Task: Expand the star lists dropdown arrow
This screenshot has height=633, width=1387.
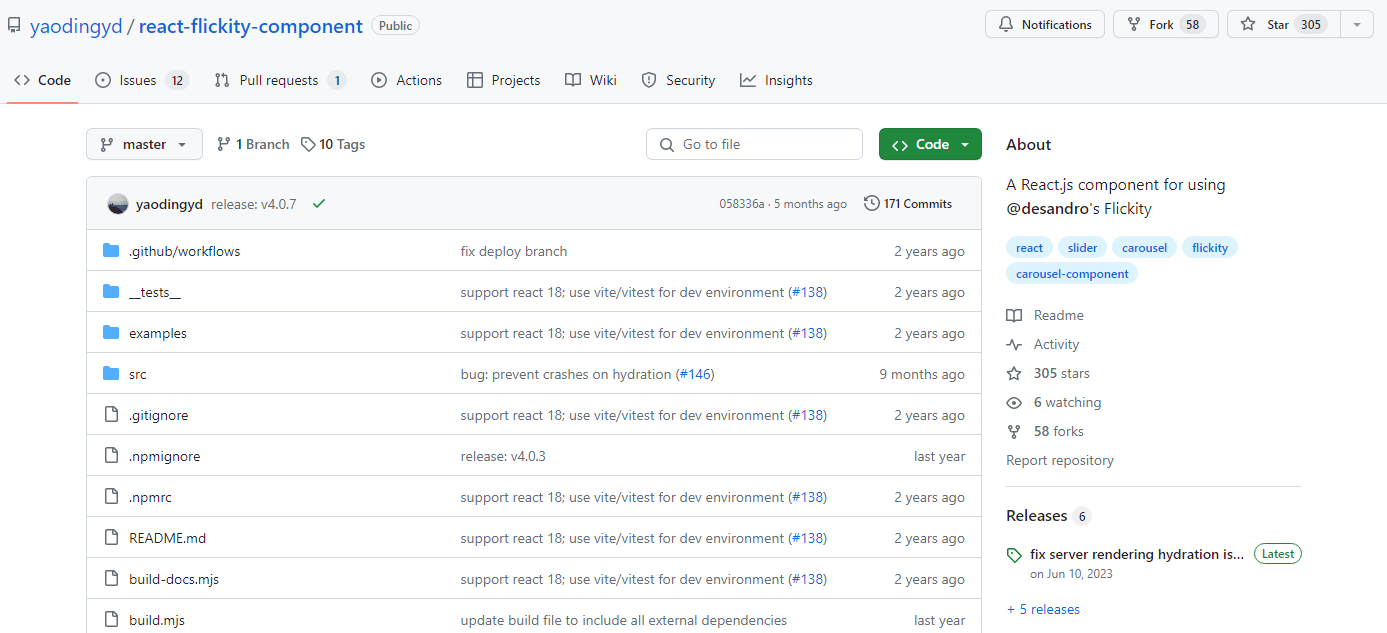Action: (x=1356, y=25)
